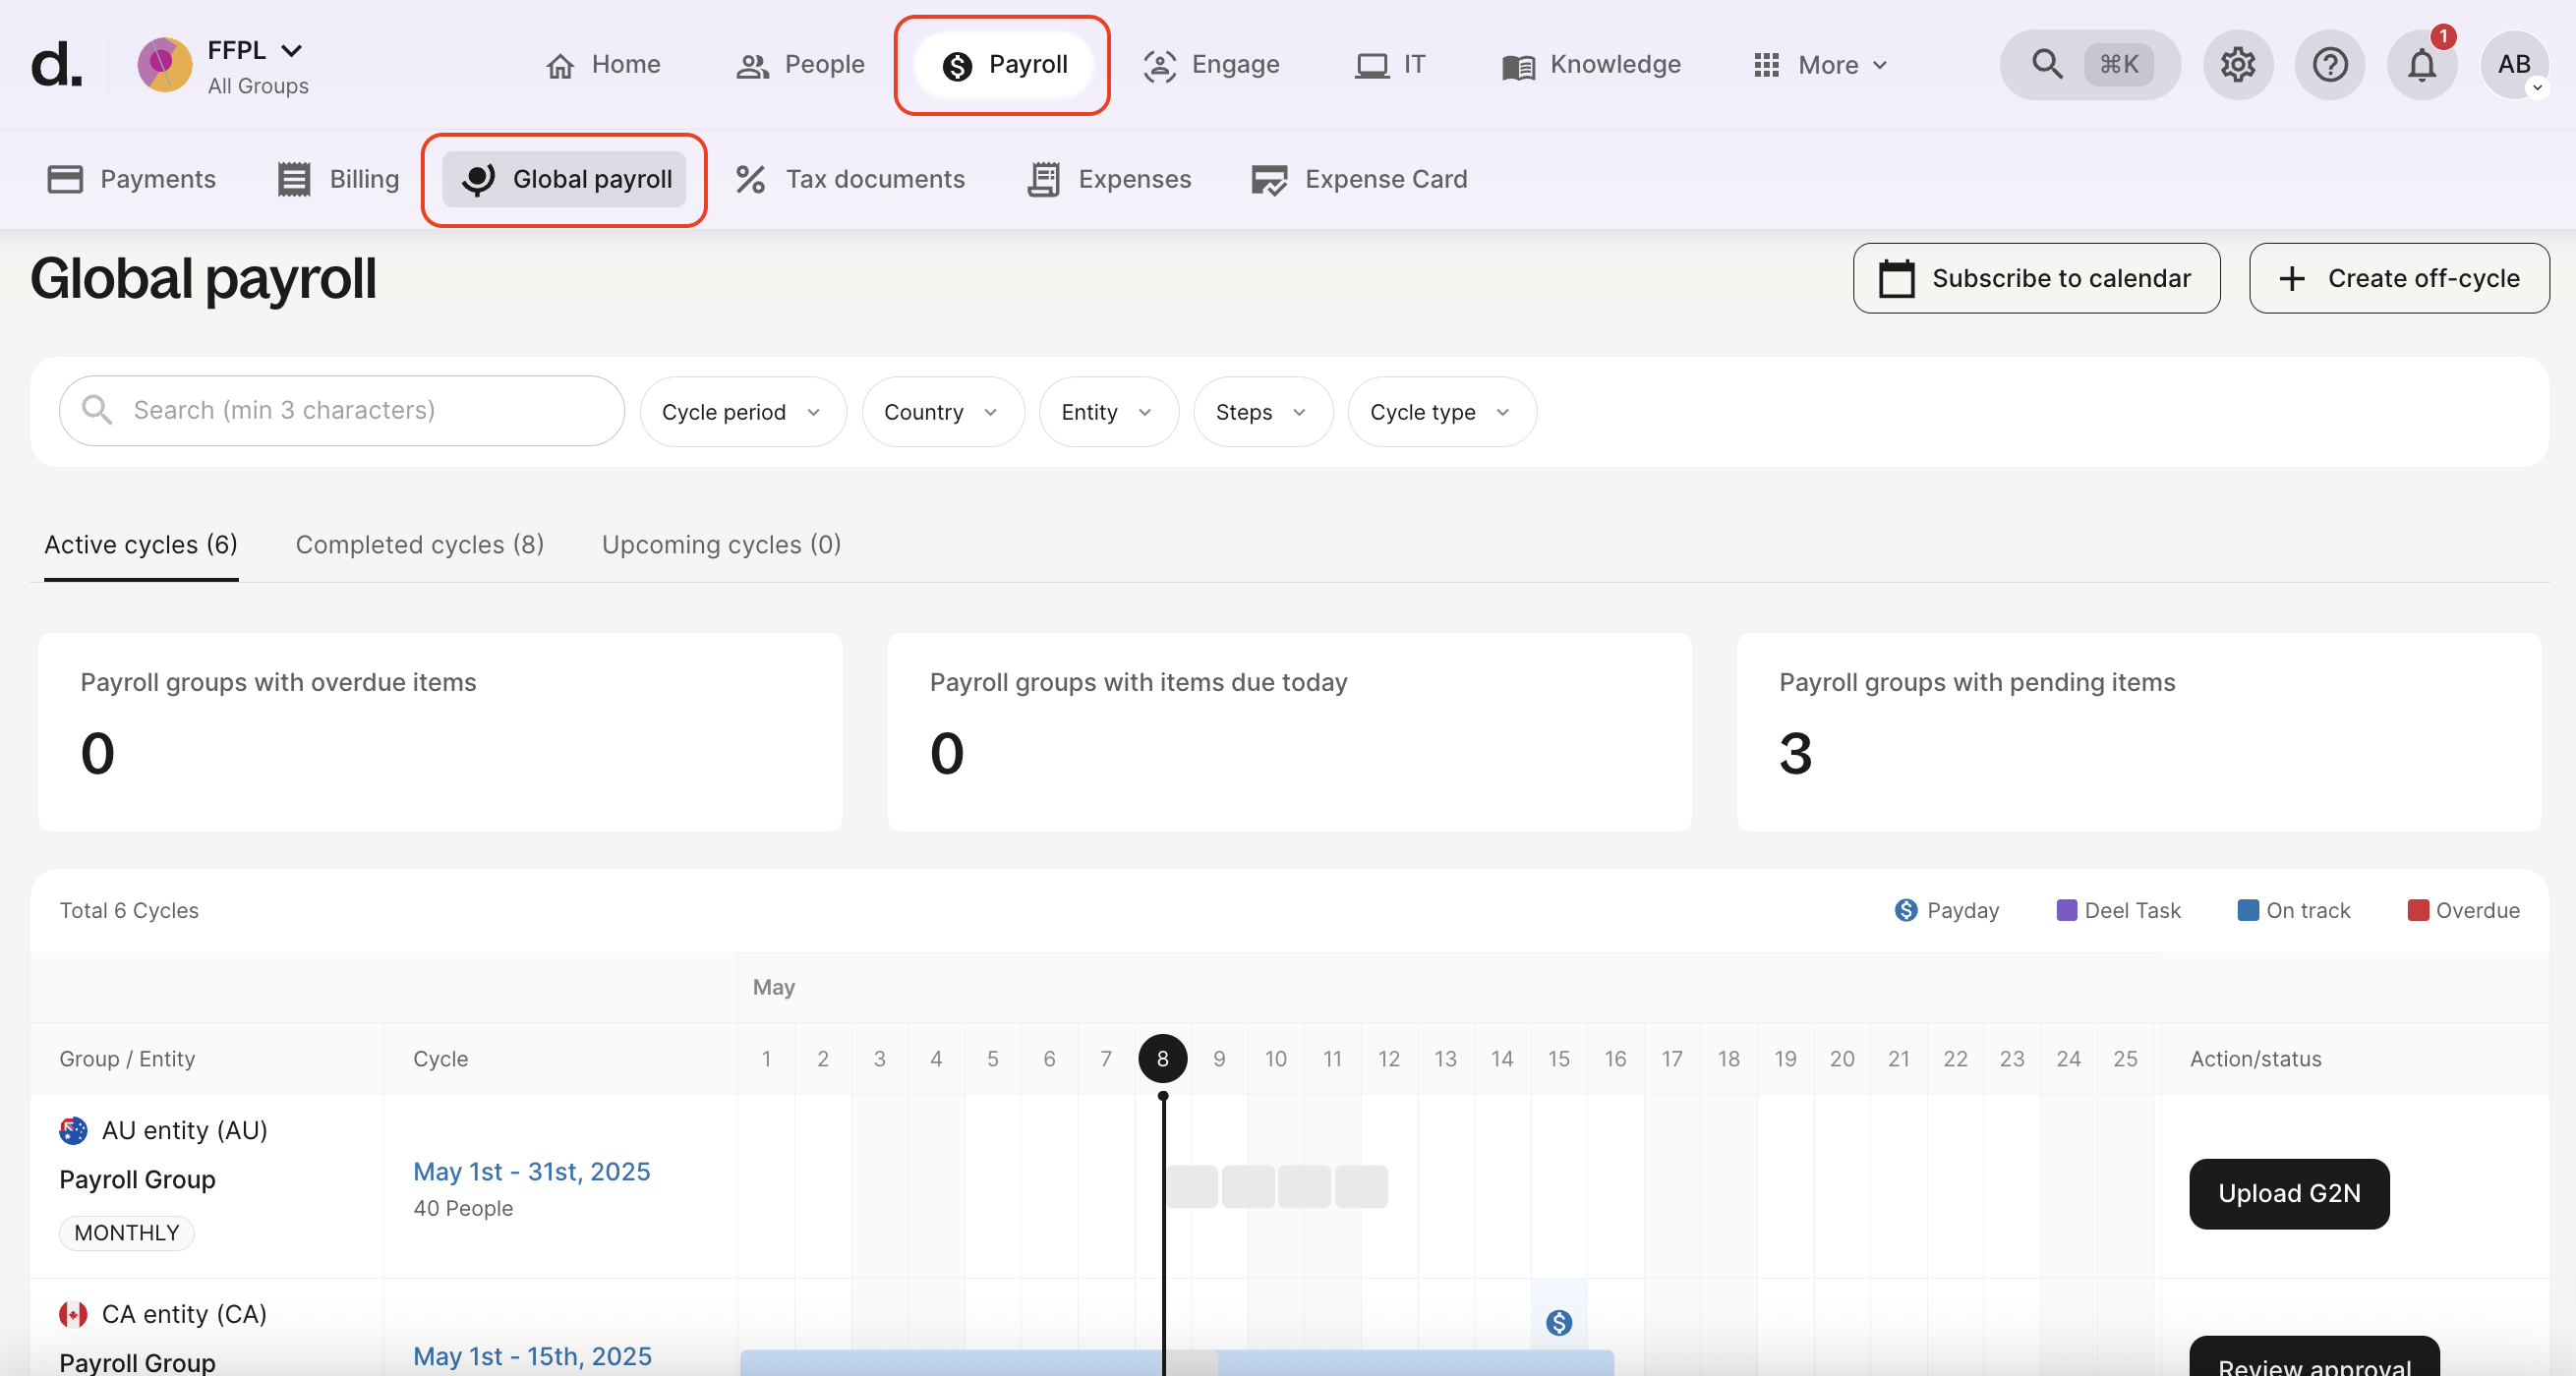This screenshot has height=1376, width=2576.
Task: Focus the Search (min 3 characters) field
Action: [x=342, y=410]
